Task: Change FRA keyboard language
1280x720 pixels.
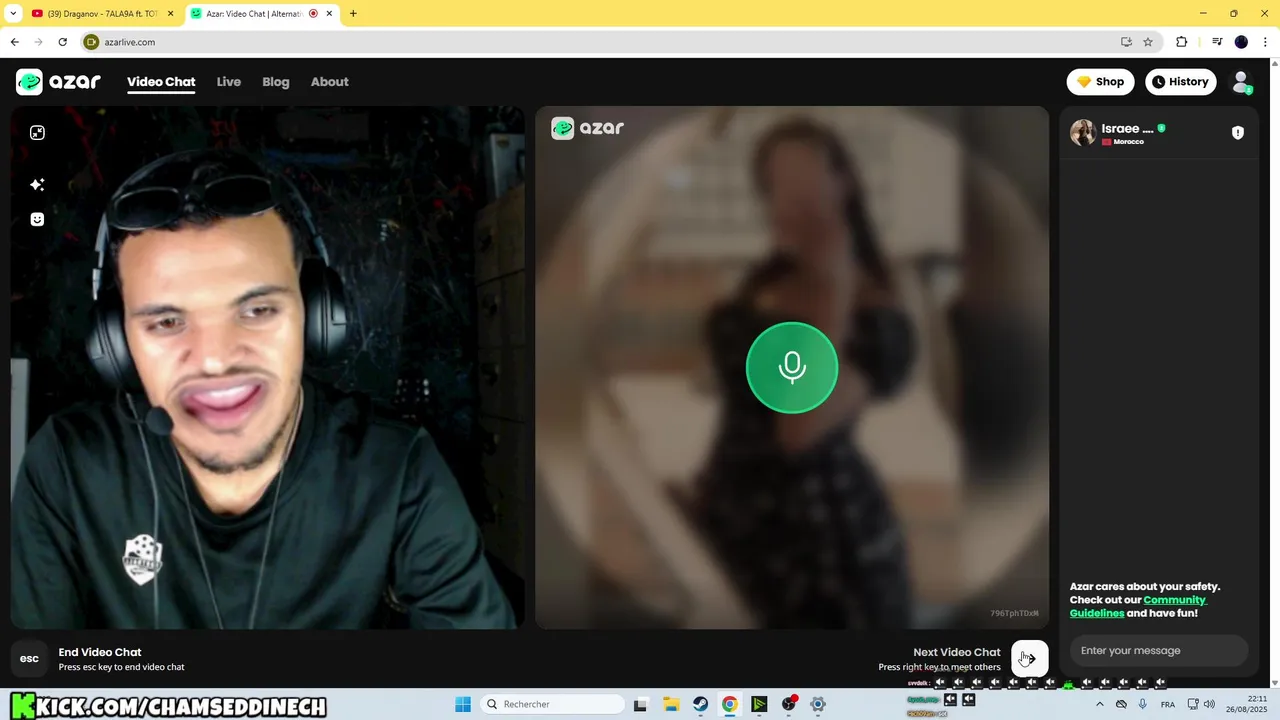Action: [x=1168, y=704]
